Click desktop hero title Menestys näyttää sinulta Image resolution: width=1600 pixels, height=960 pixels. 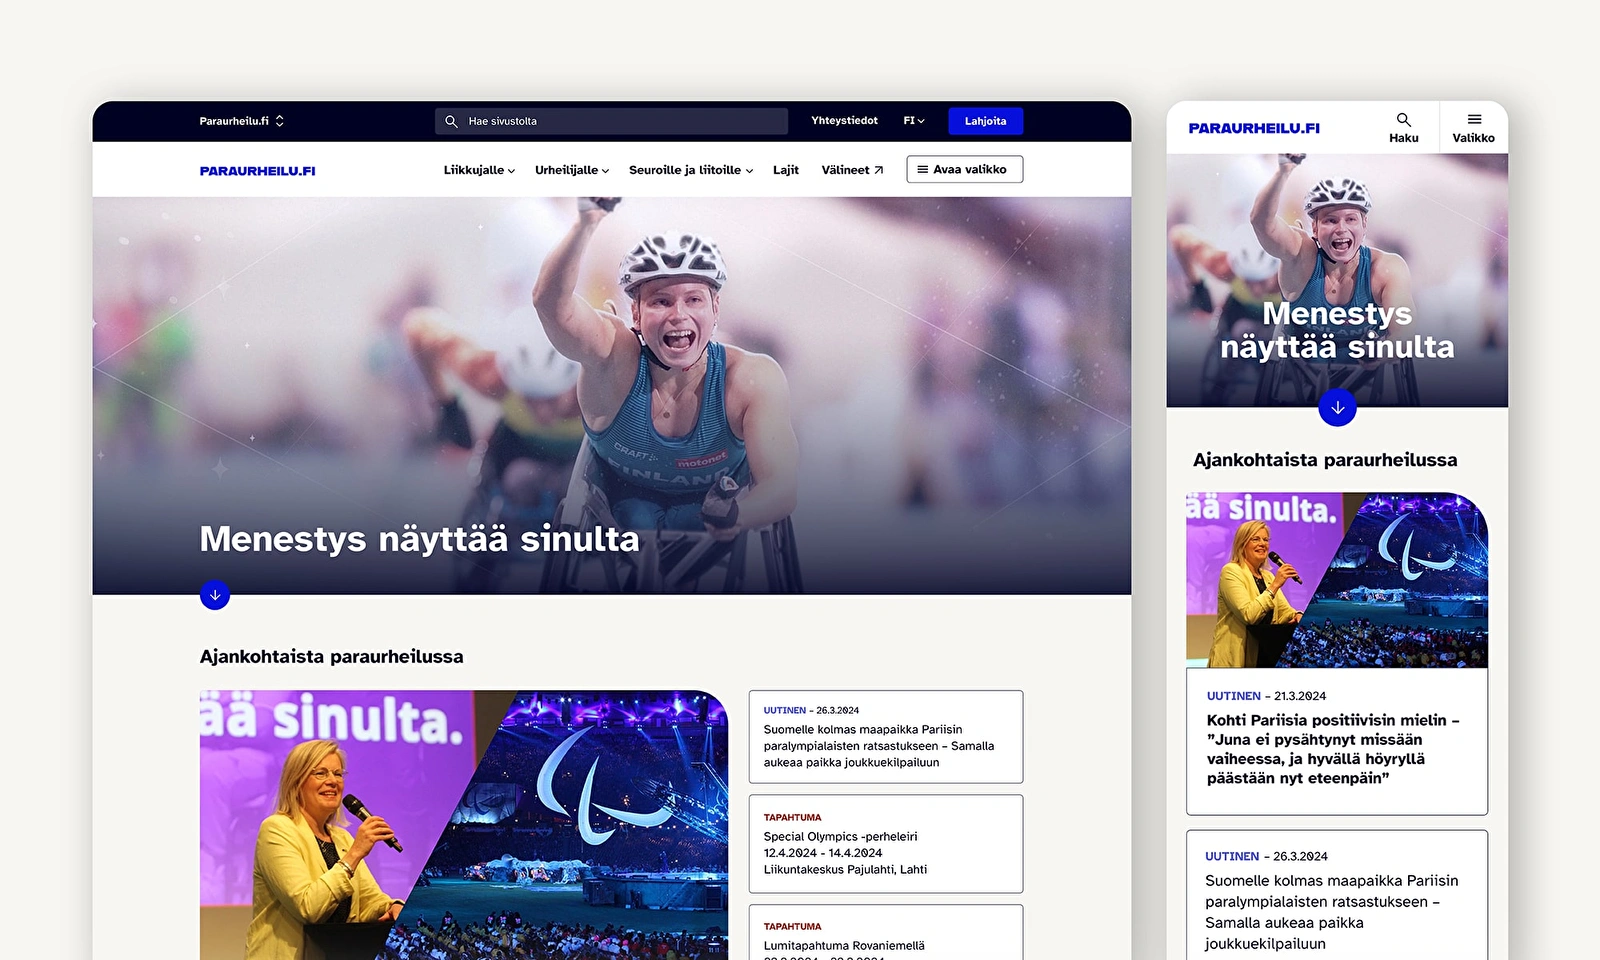click(x=419, y=539)
